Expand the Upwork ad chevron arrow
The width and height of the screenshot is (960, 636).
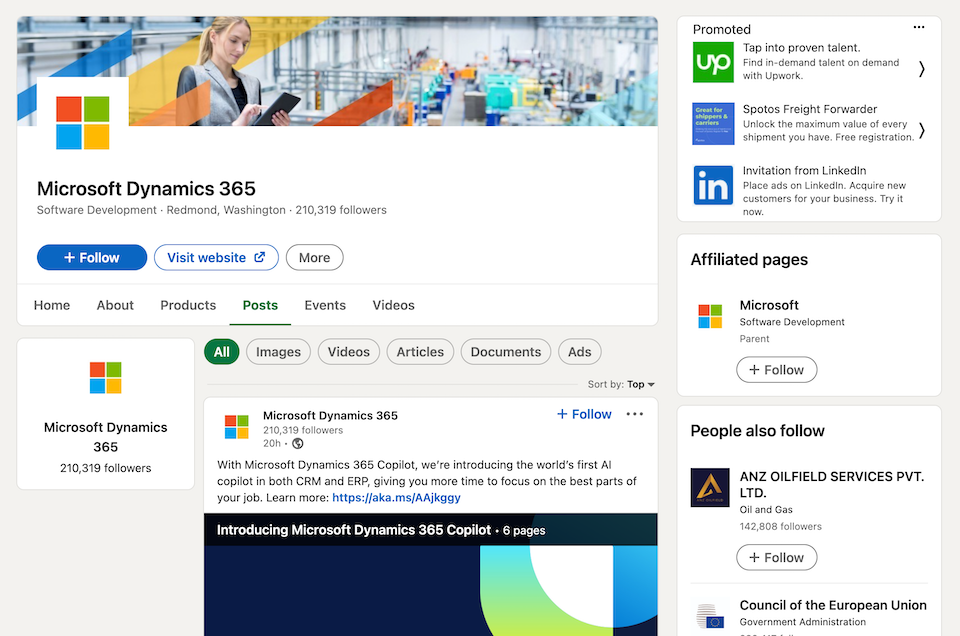(921, 69)
